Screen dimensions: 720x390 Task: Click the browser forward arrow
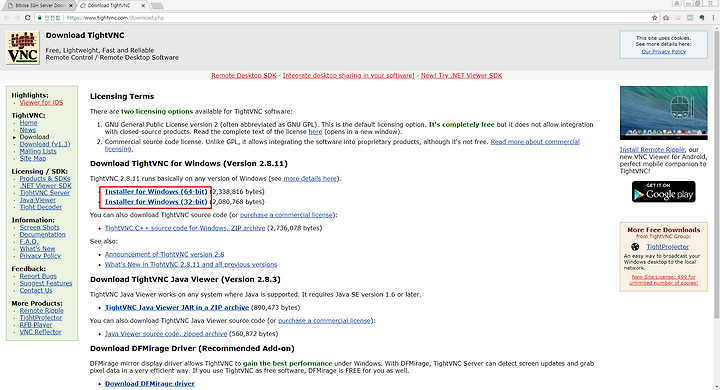[17, 17]
